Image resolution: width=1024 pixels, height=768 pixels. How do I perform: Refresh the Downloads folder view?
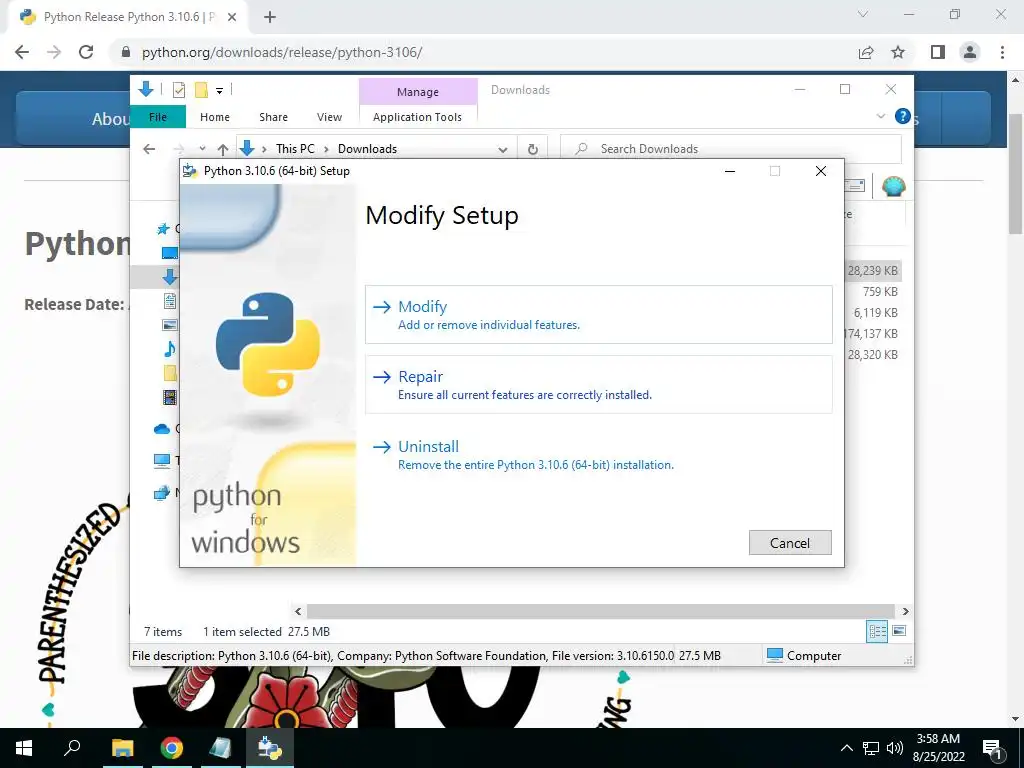coord(533,150)
